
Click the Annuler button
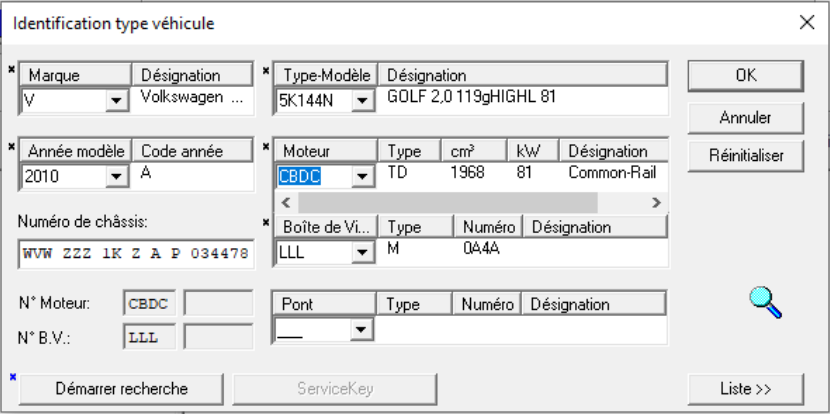pos(745,118)
